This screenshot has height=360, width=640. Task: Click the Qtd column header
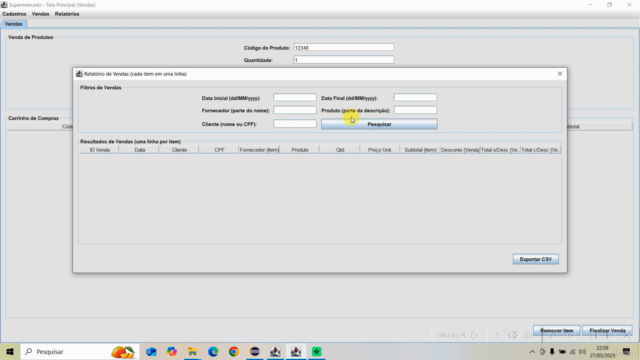(340, 150)
